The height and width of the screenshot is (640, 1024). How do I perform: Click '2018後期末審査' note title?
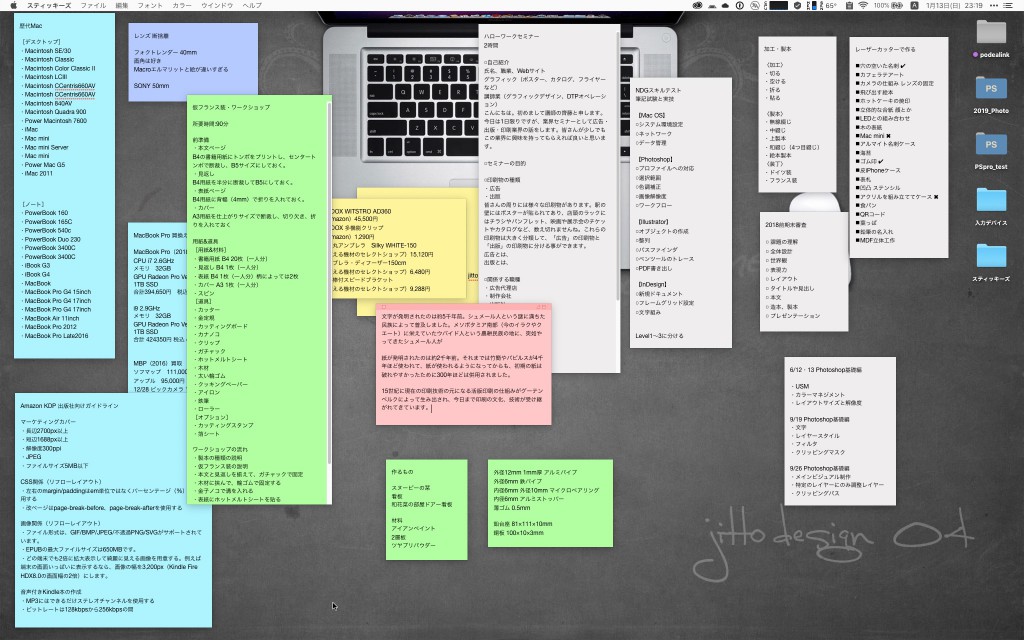786,225
